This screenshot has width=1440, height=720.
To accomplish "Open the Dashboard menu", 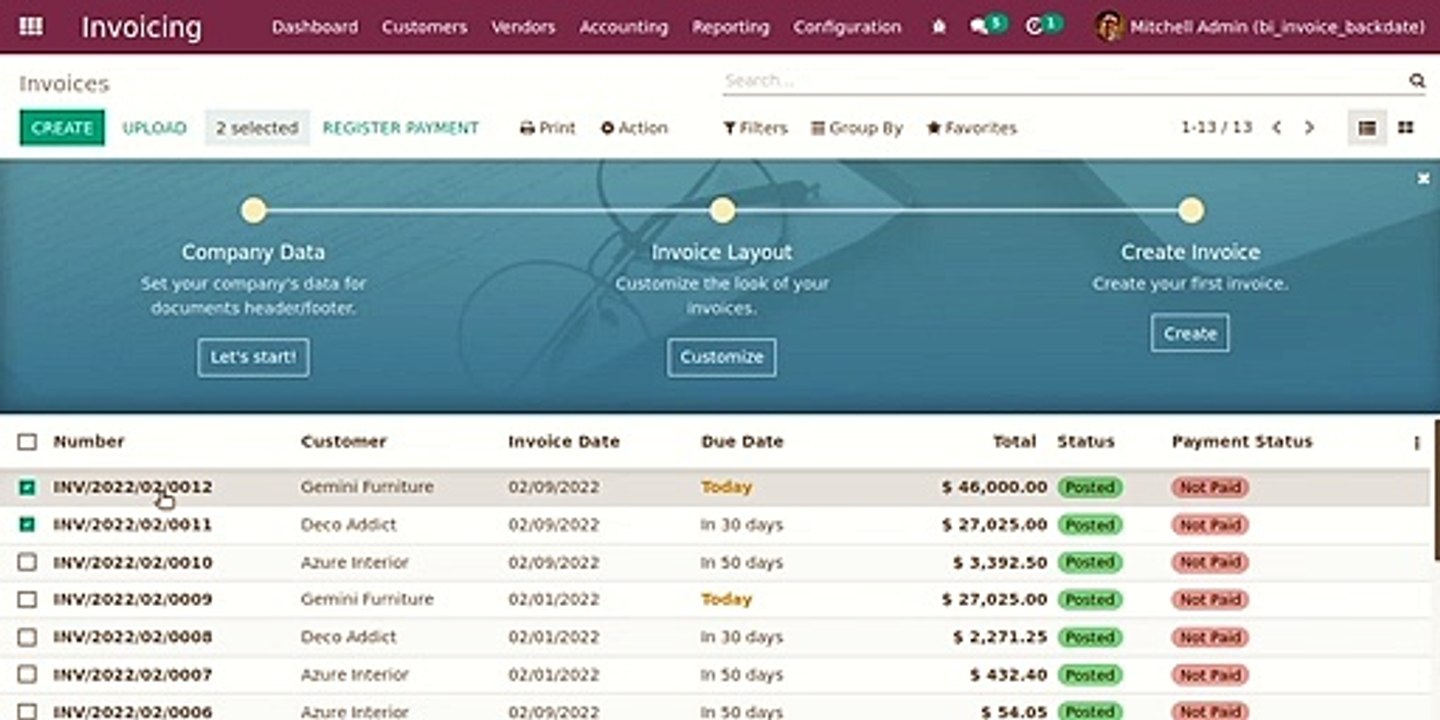I will 315,27.
